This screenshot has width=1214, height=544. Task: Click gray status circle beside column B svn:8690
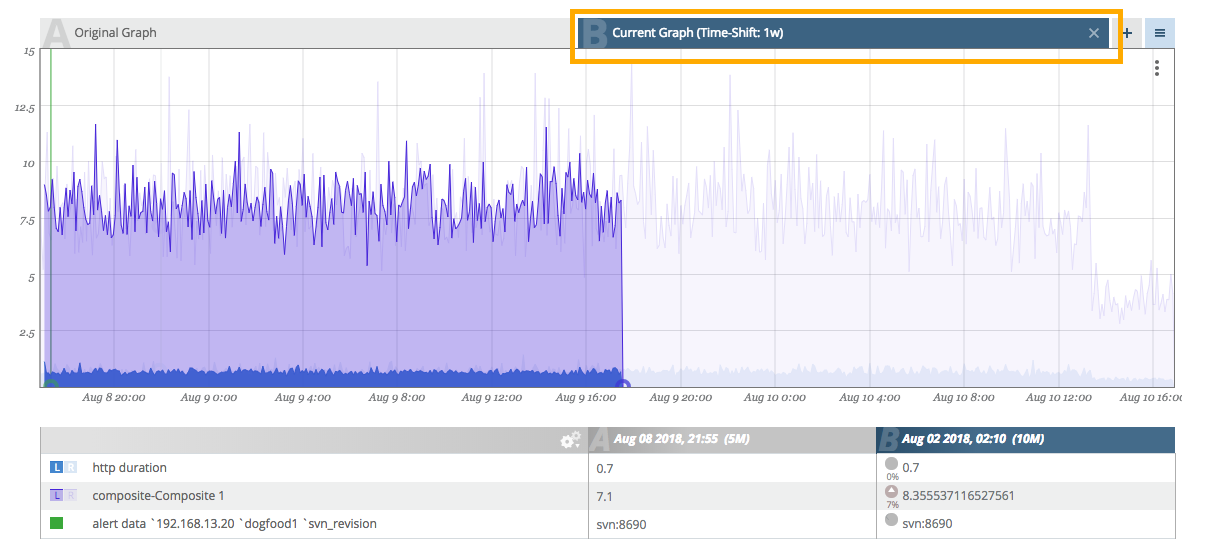point(891,521)
